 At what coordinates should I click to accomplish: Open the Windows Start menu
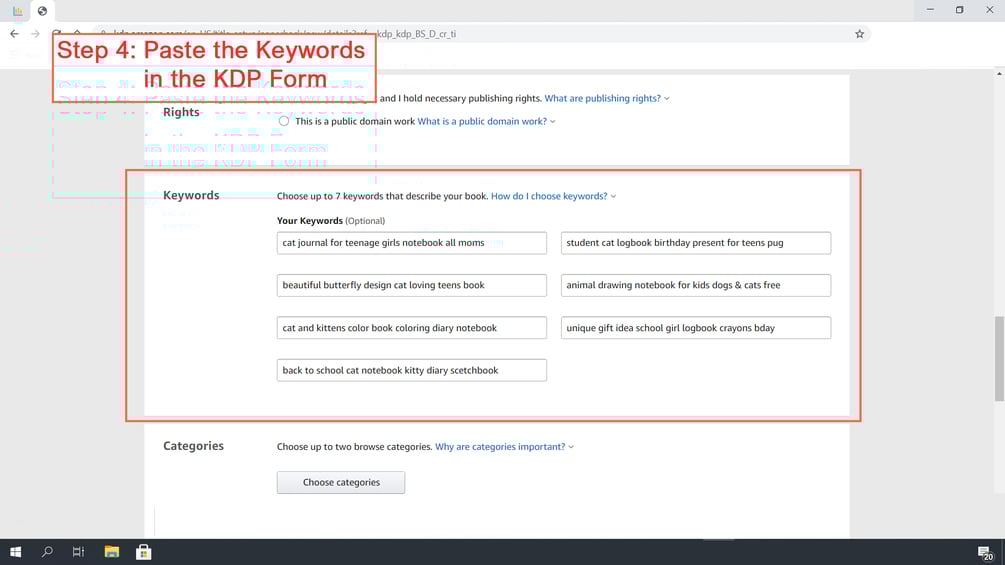tap(16, 552)
